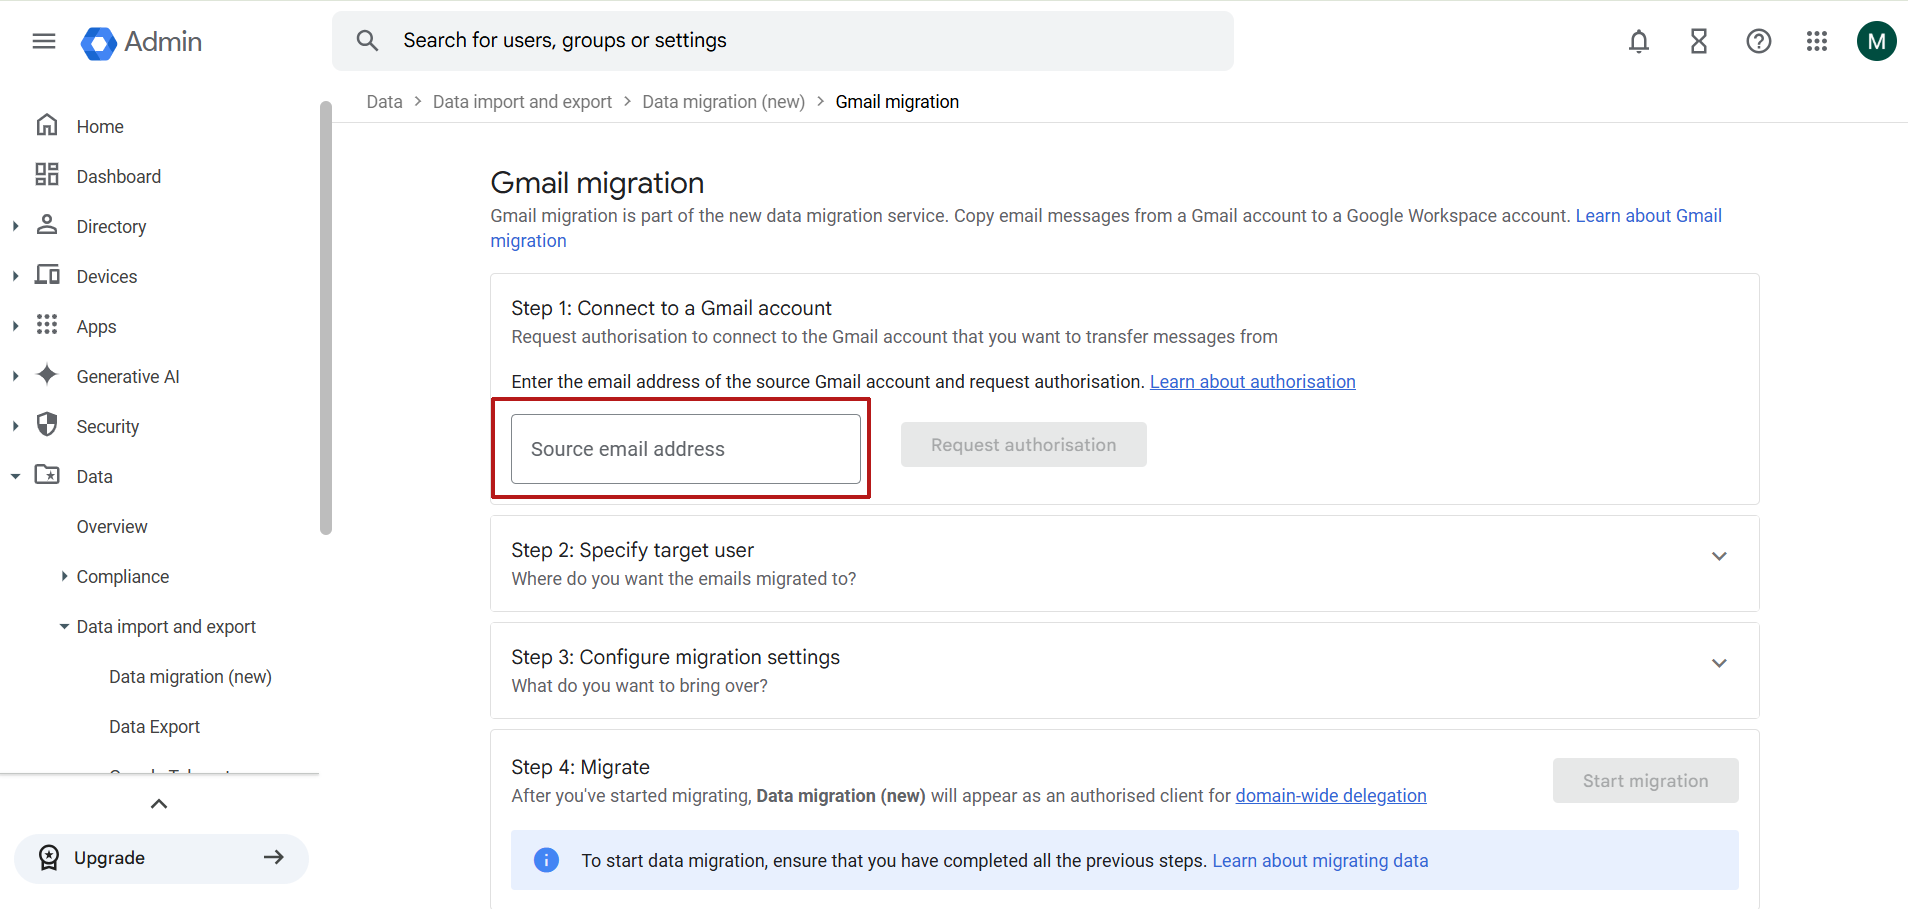Click the Data folder icon
The image size is (1908, 909).
pyautogui.click(x=47, y=475)
